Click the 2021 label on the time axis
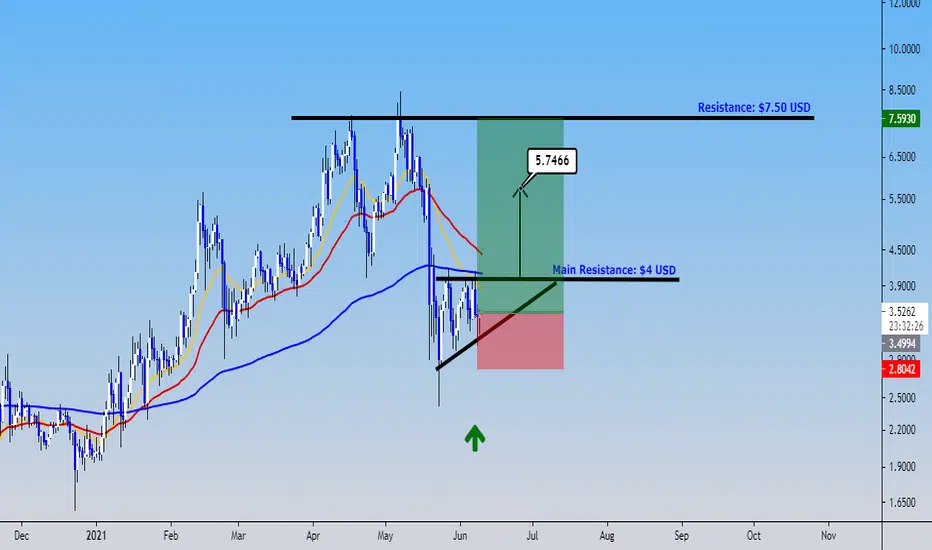932x550 pixels. (96, 536)
